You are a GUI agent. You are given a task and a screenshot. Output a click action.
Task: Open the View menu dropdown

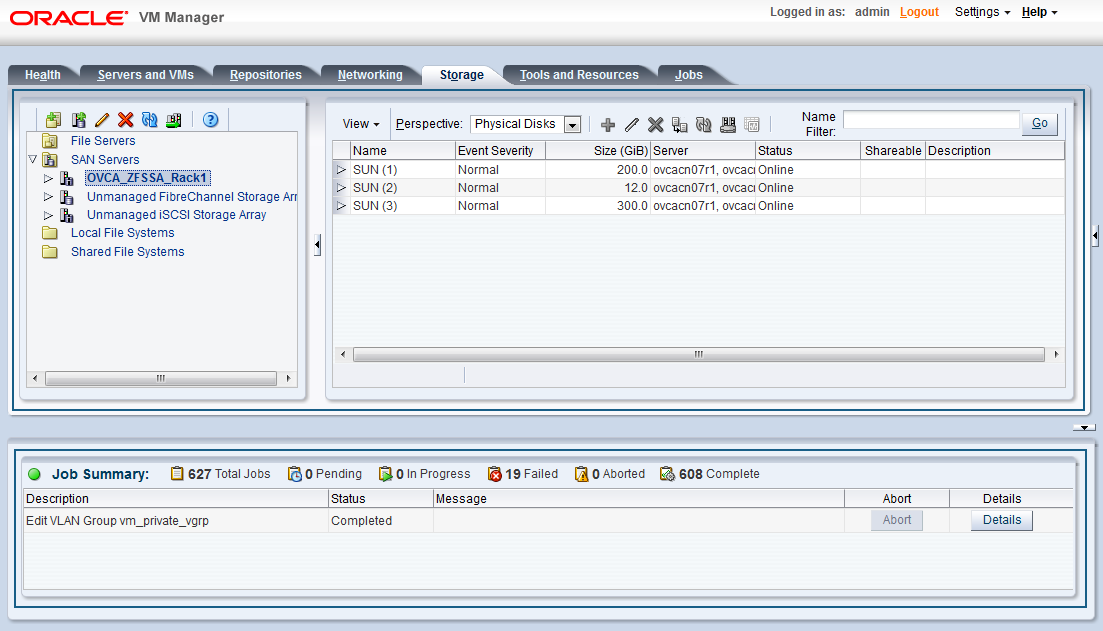pos(361,124)
